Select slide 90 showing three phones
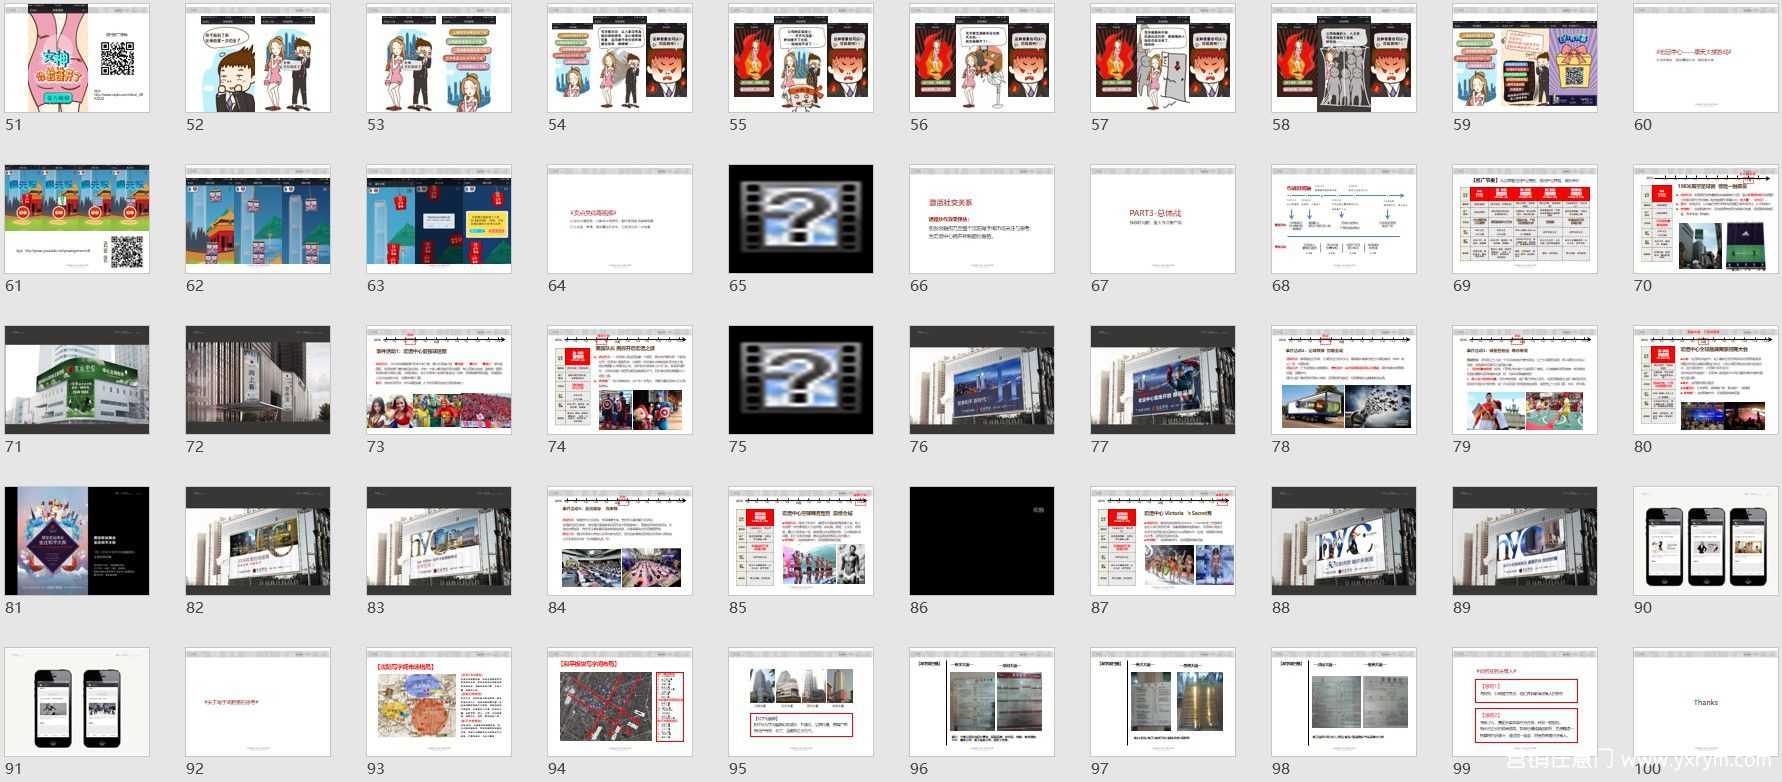1782x782 pixels. pyautogui.click(x=1705, y=541)
